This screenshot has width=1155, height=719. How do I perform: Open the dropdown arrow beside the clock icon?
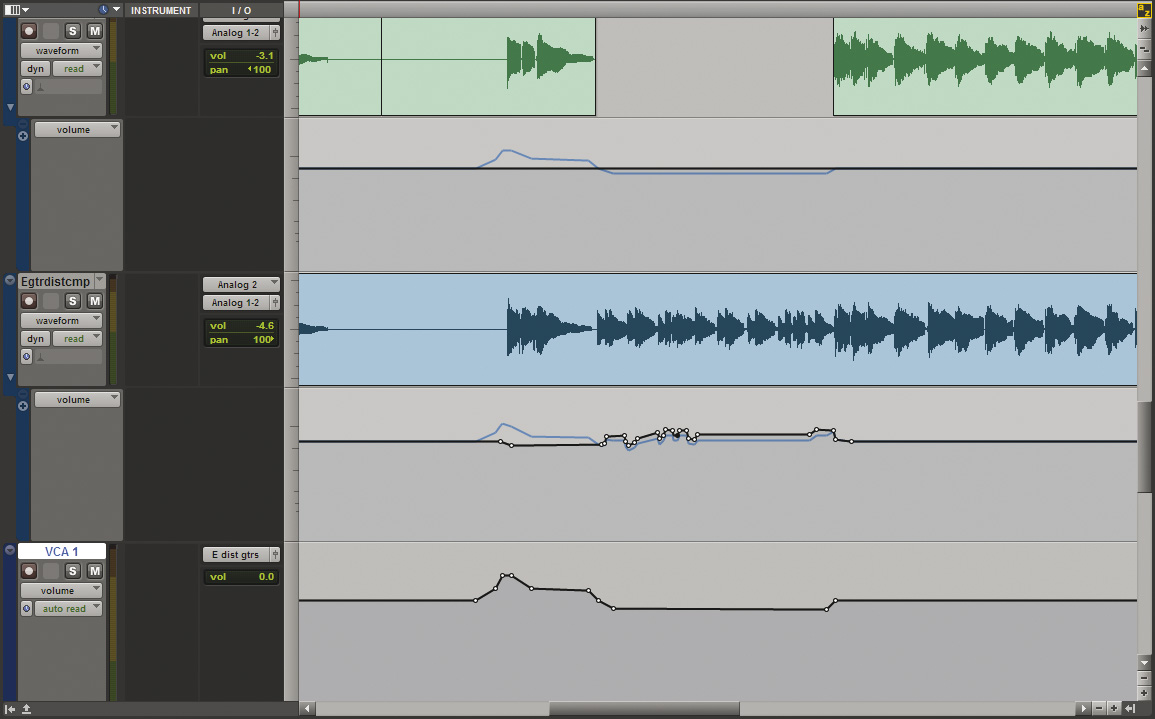coord(116,10)
